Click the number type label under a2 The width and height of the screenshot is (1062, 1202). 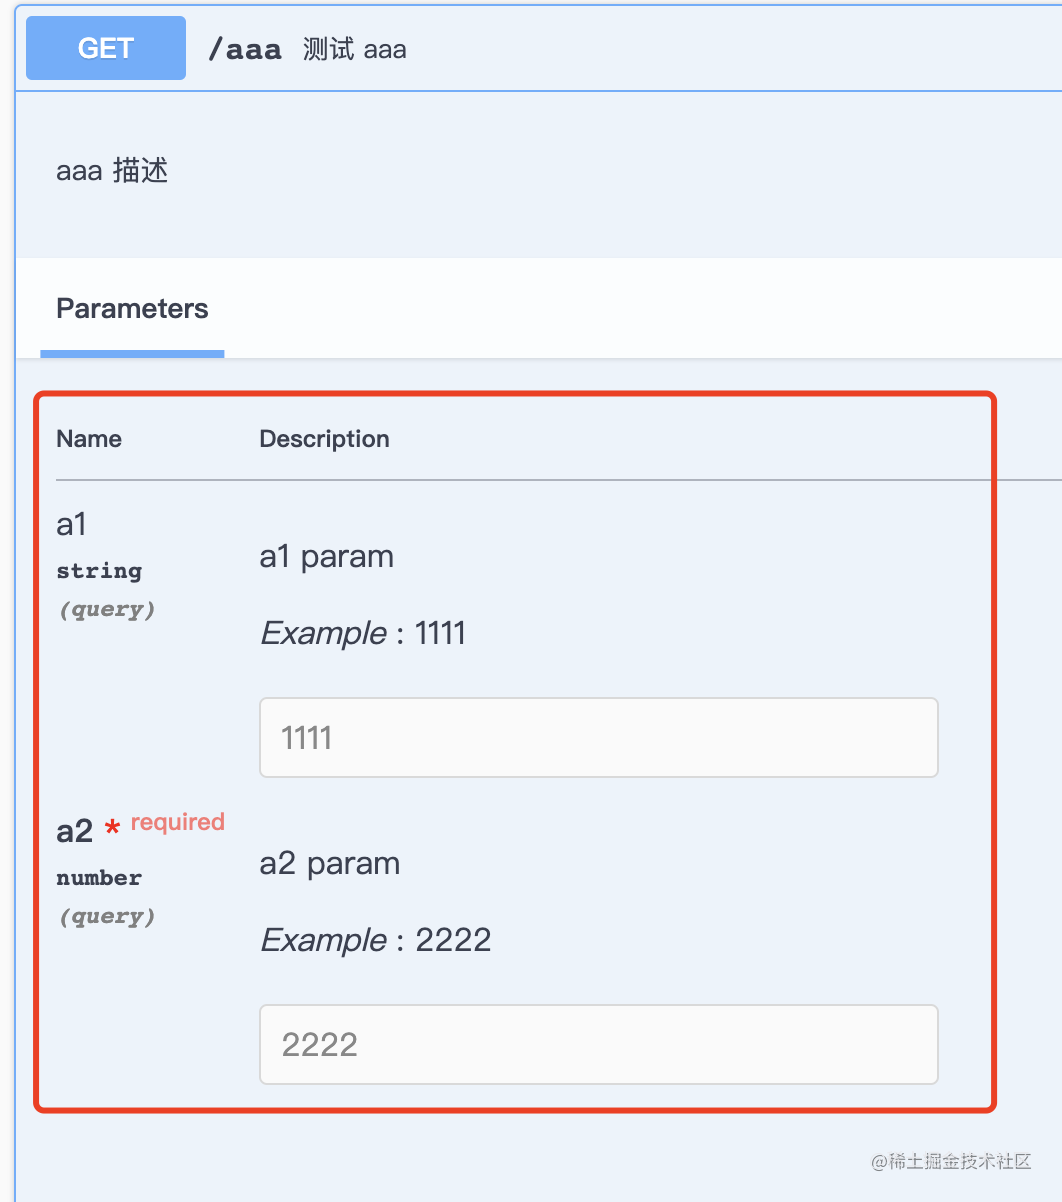click(99, 878)
